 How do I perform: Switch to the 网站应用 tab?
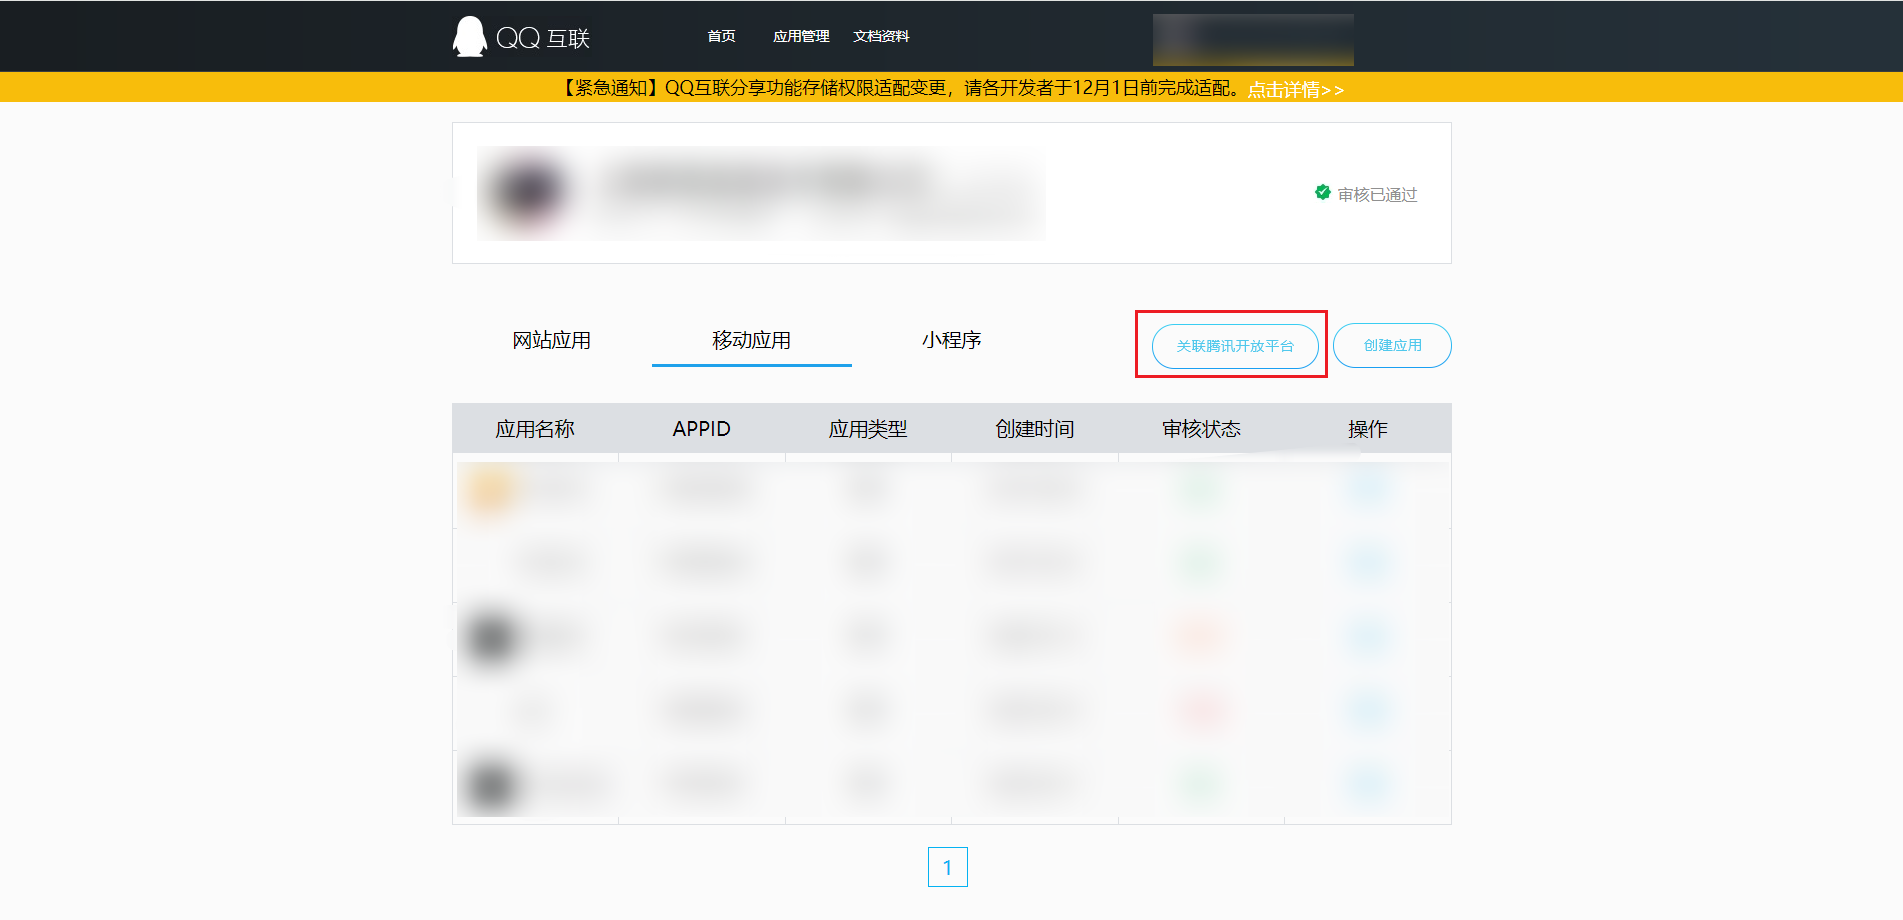coord(550,340)
